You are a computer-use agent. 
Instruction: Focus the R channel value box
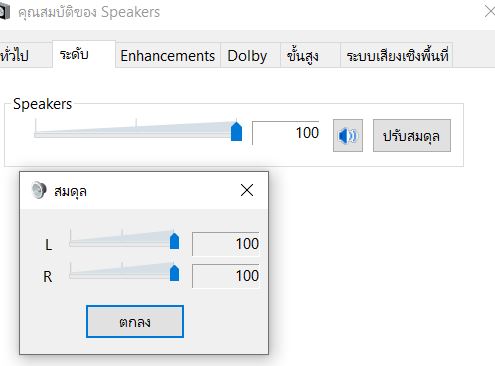[226, 276]
